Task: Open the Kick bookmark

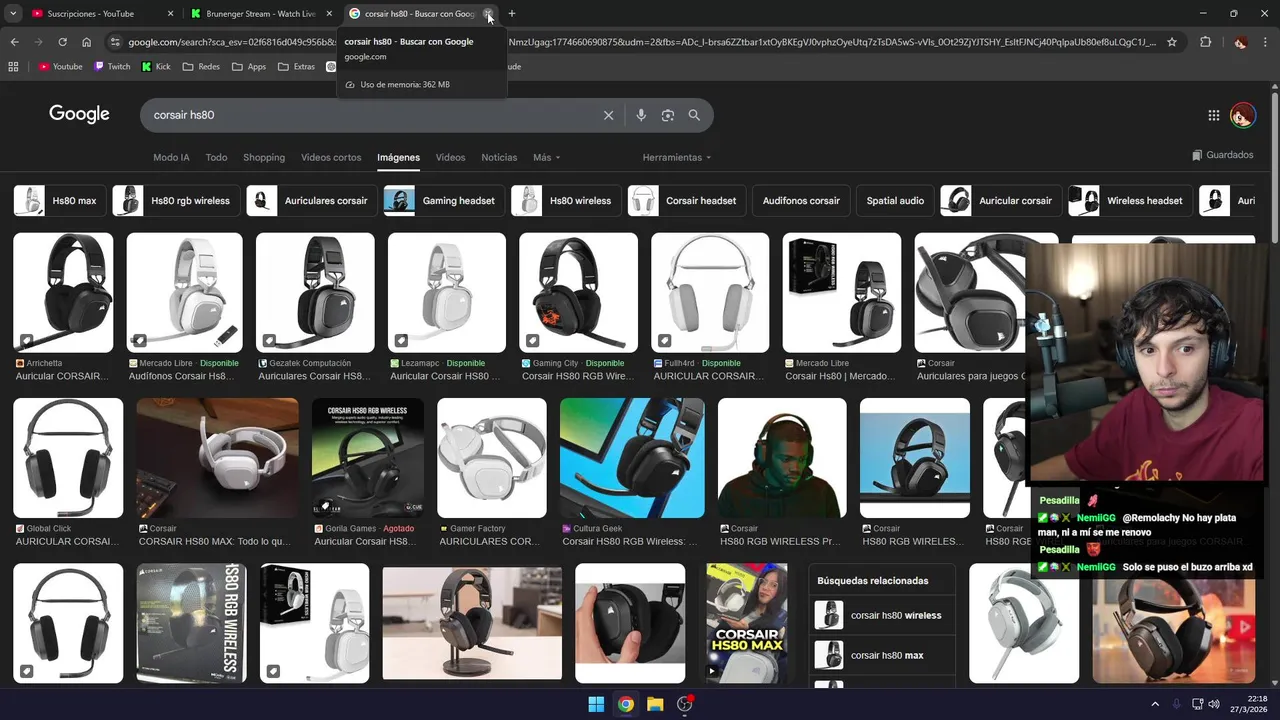Action: (156, 67)
